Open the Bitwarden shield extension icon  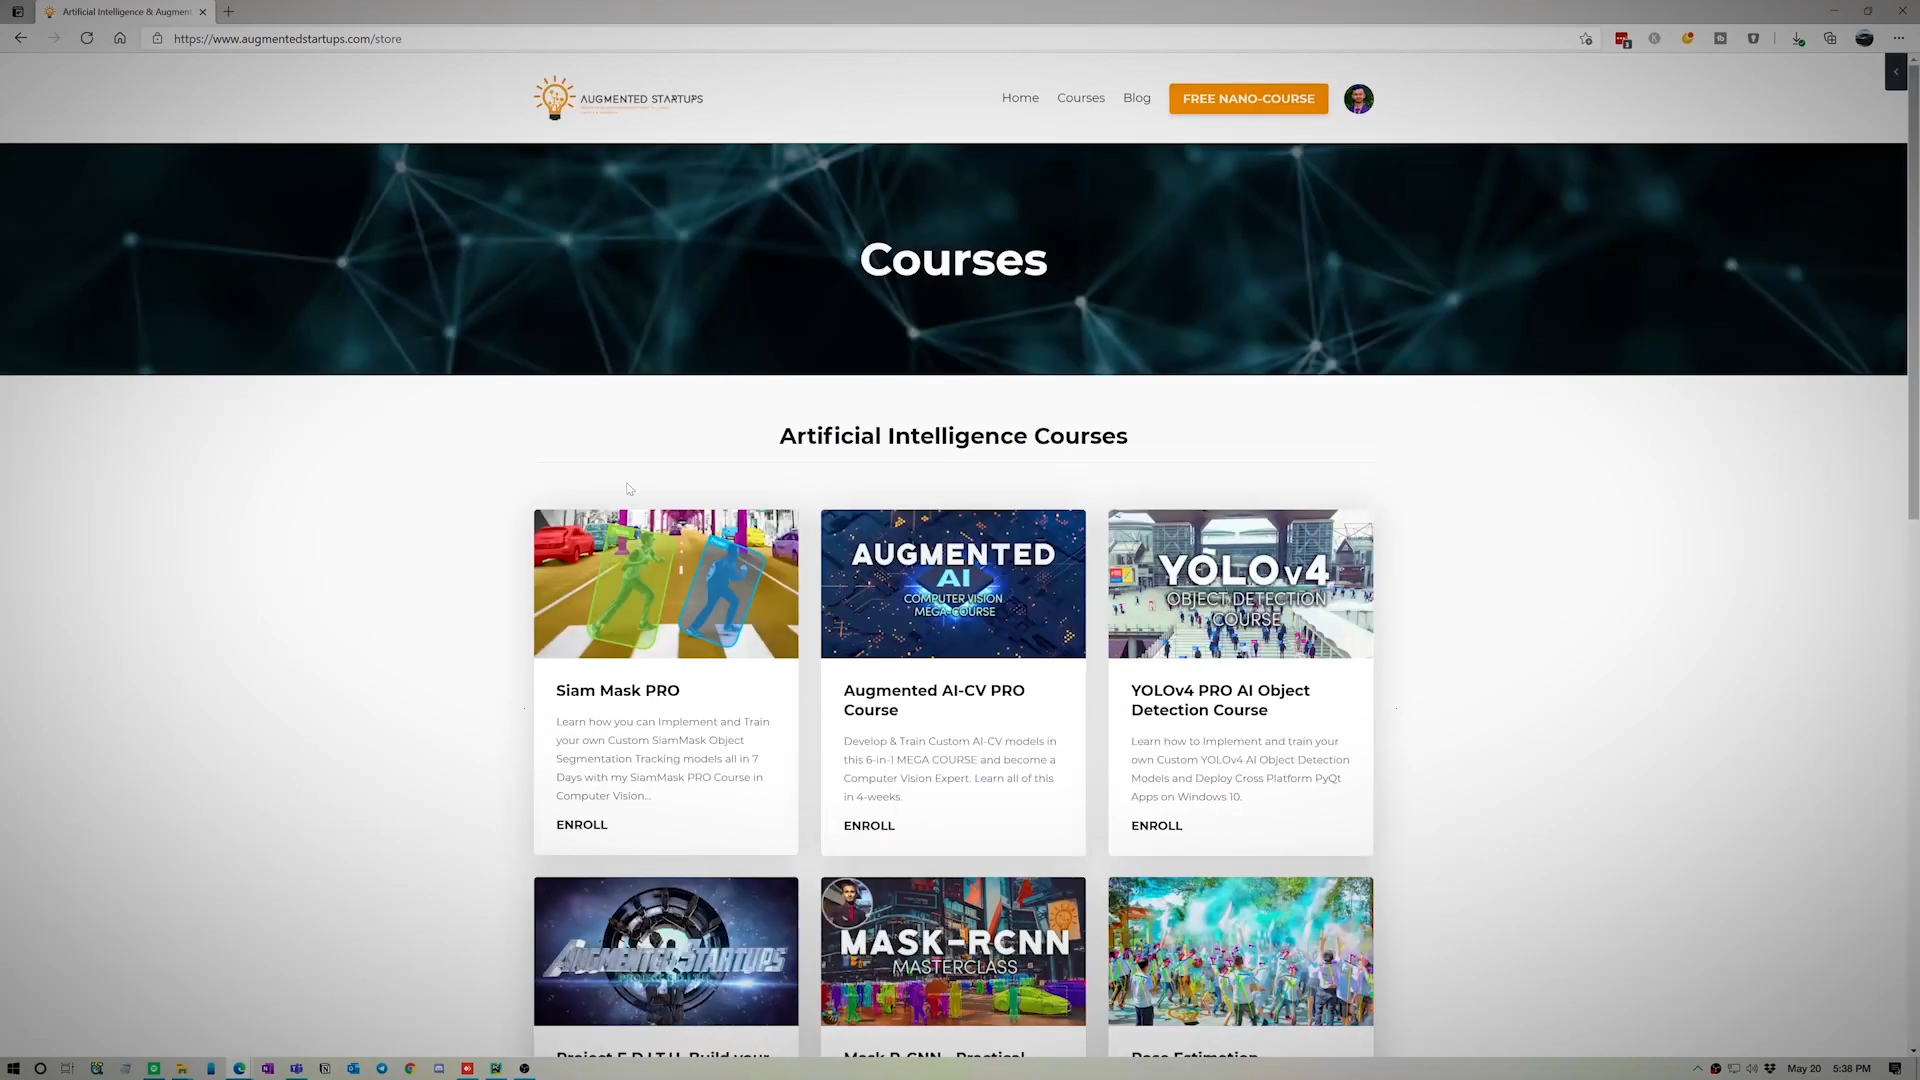click(x=1753, y=39)
